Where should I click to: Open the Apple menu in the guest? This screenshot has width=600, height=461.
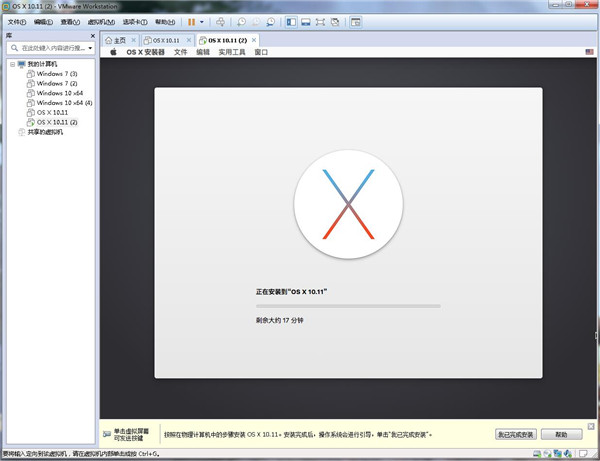113,52
